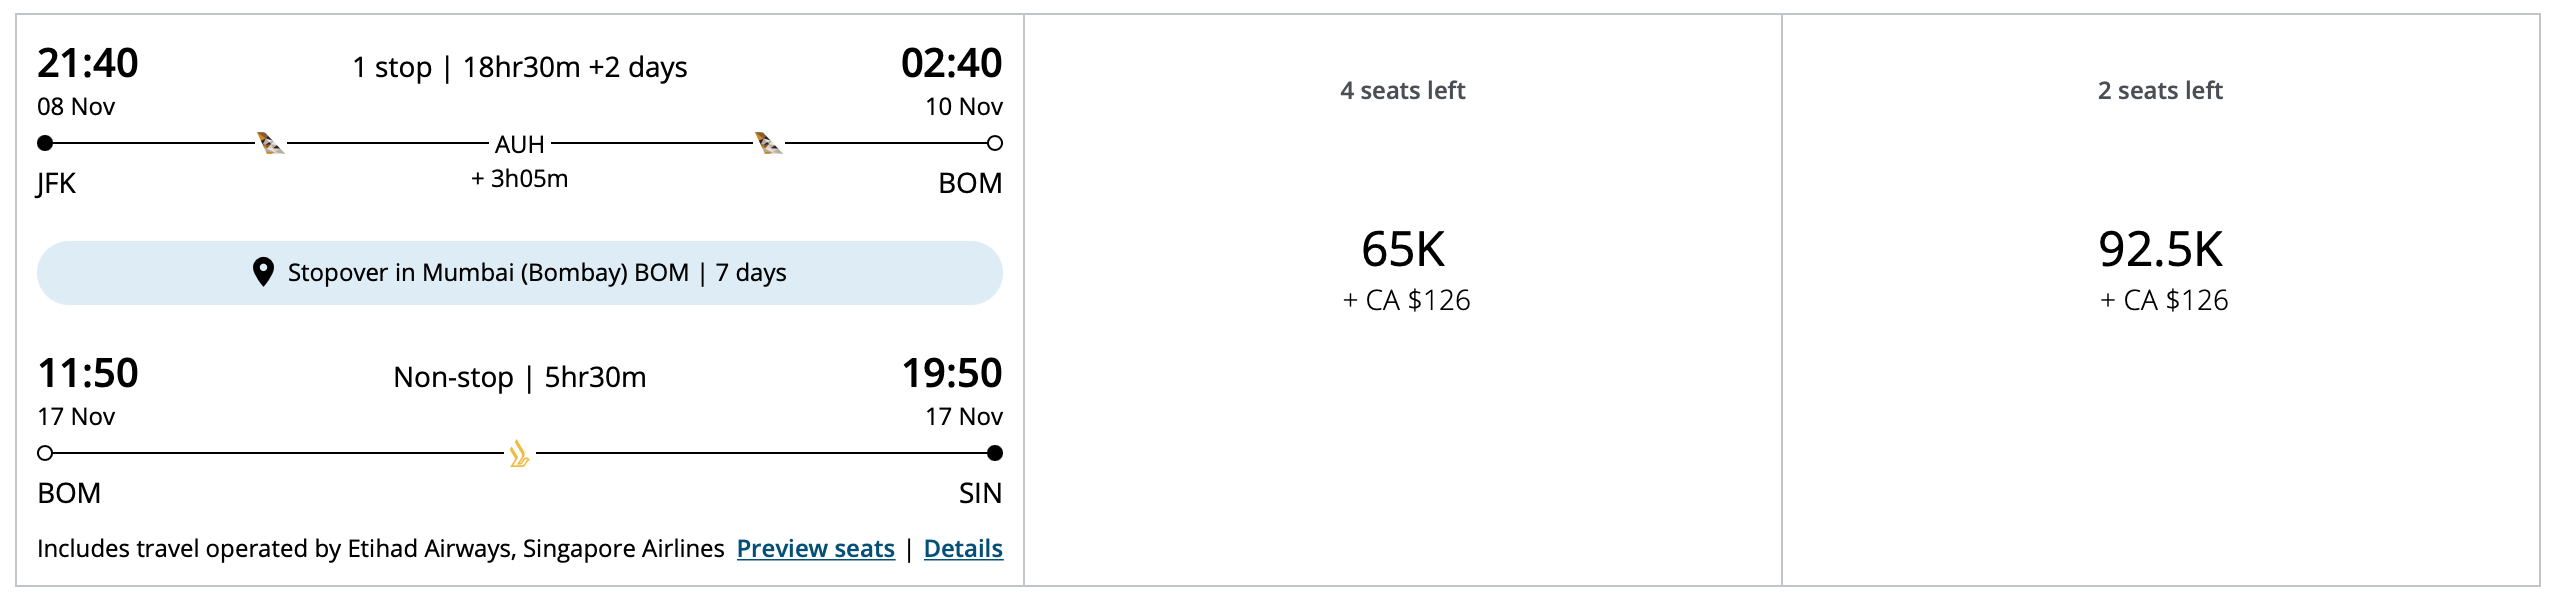Click the filled departure dot above JFK
This screenshot has width=2564, height=598.
point(44,144)
